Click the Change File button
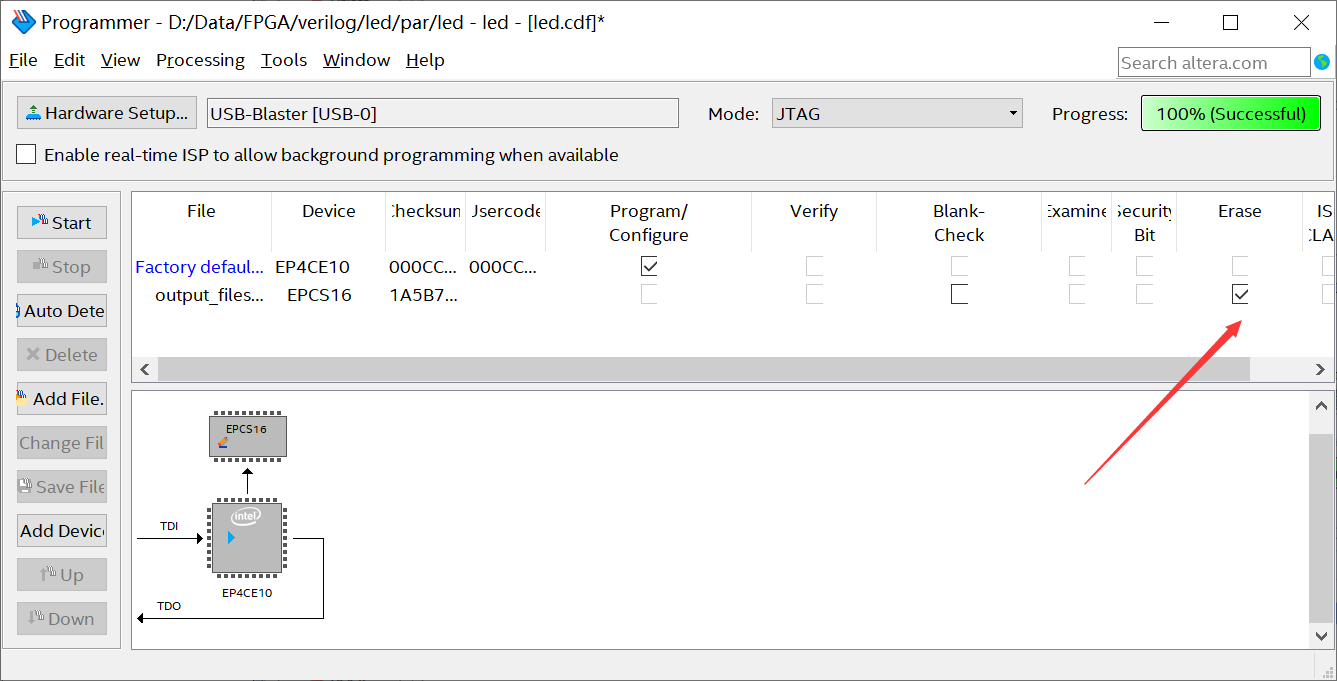 pos(61,443)
